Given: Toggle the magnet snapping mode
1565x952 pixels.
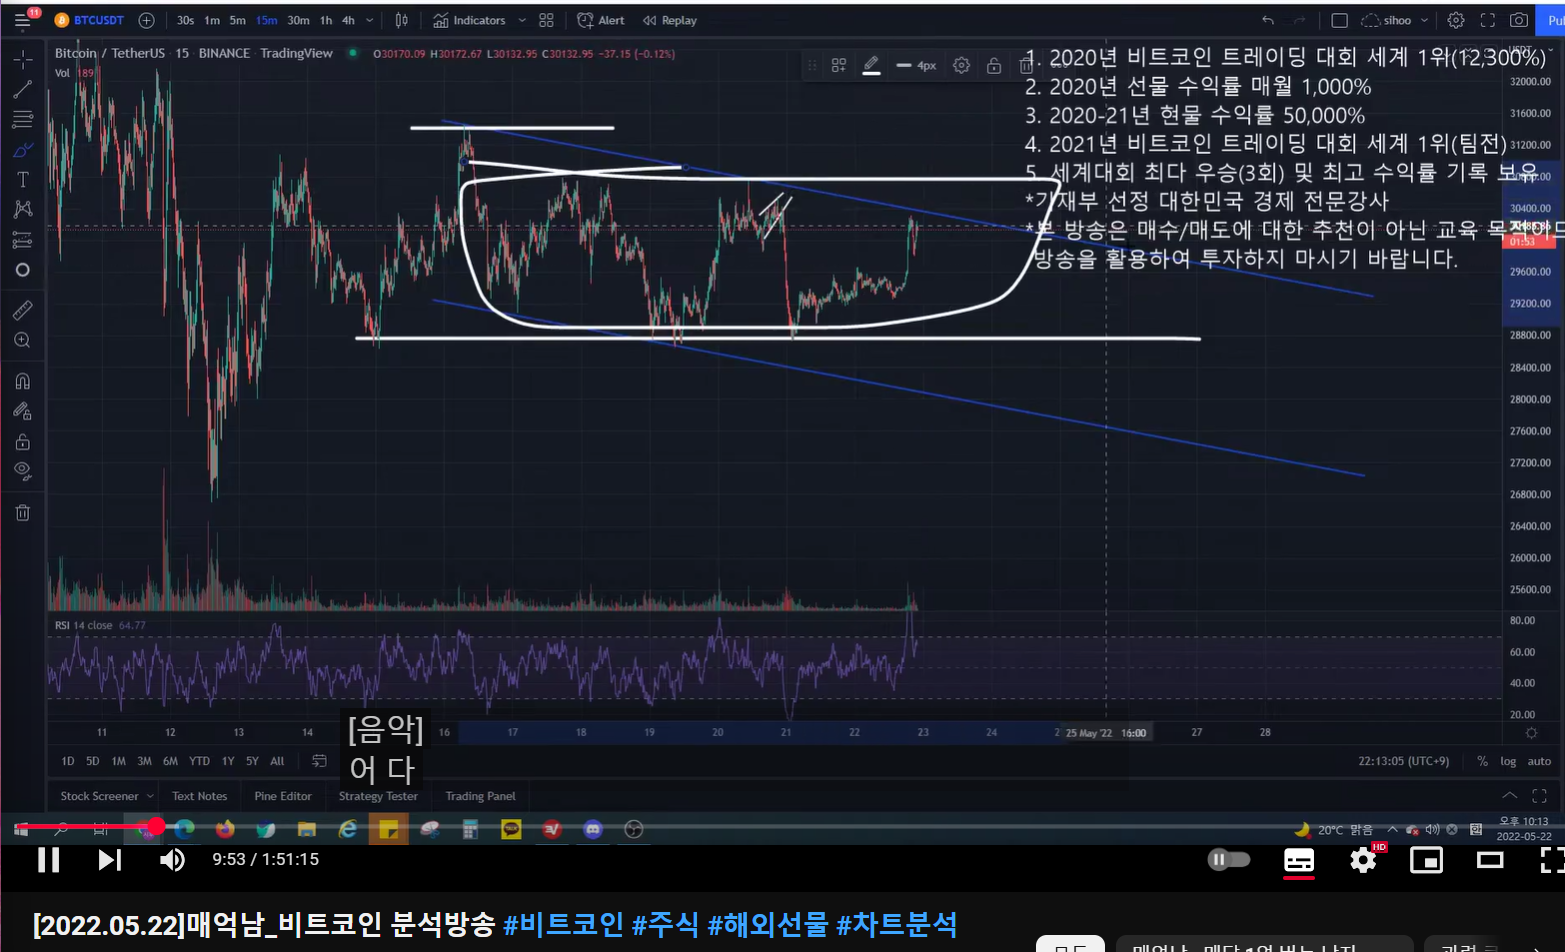Looking at the screenshot, I should 22,381.
